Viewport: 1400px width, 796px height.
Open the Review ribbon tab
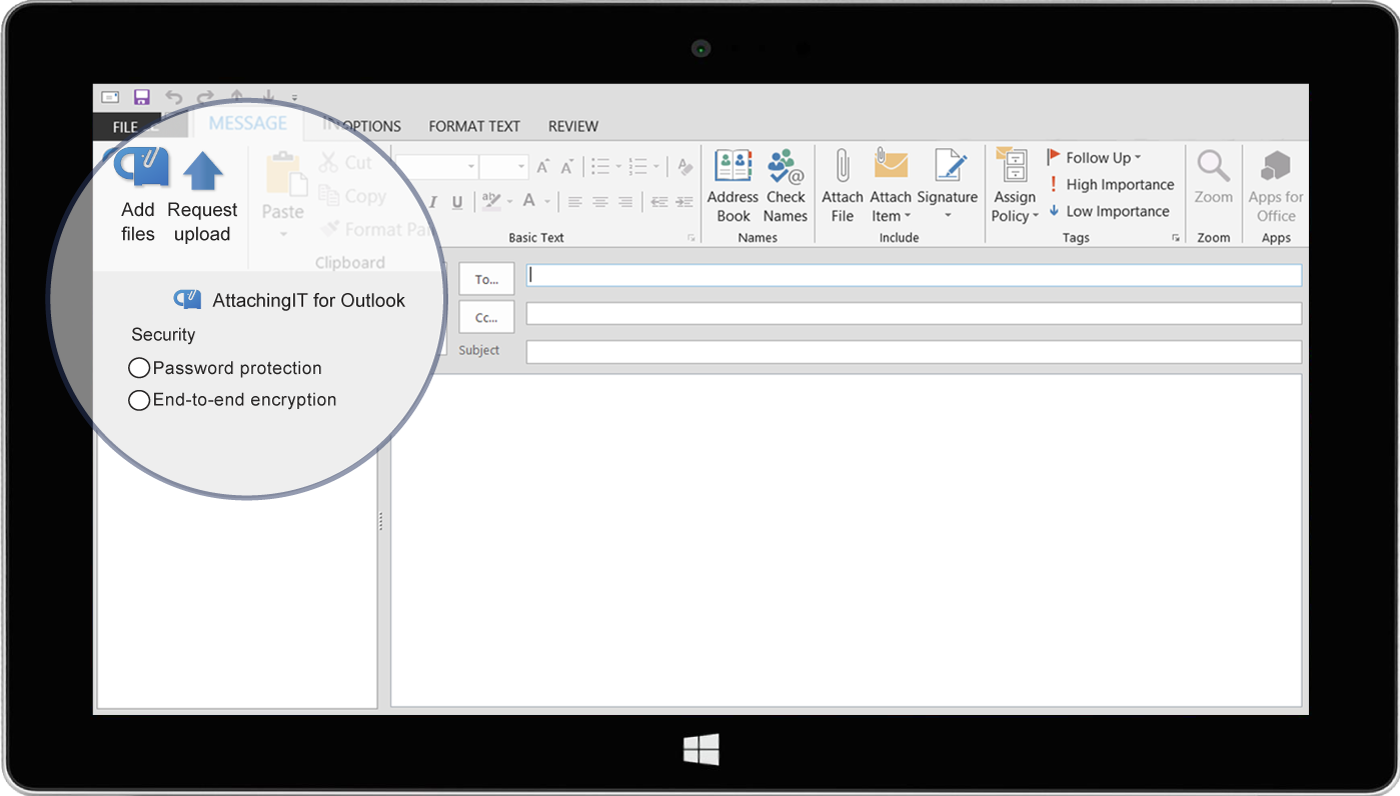click(x=573, y=126)
